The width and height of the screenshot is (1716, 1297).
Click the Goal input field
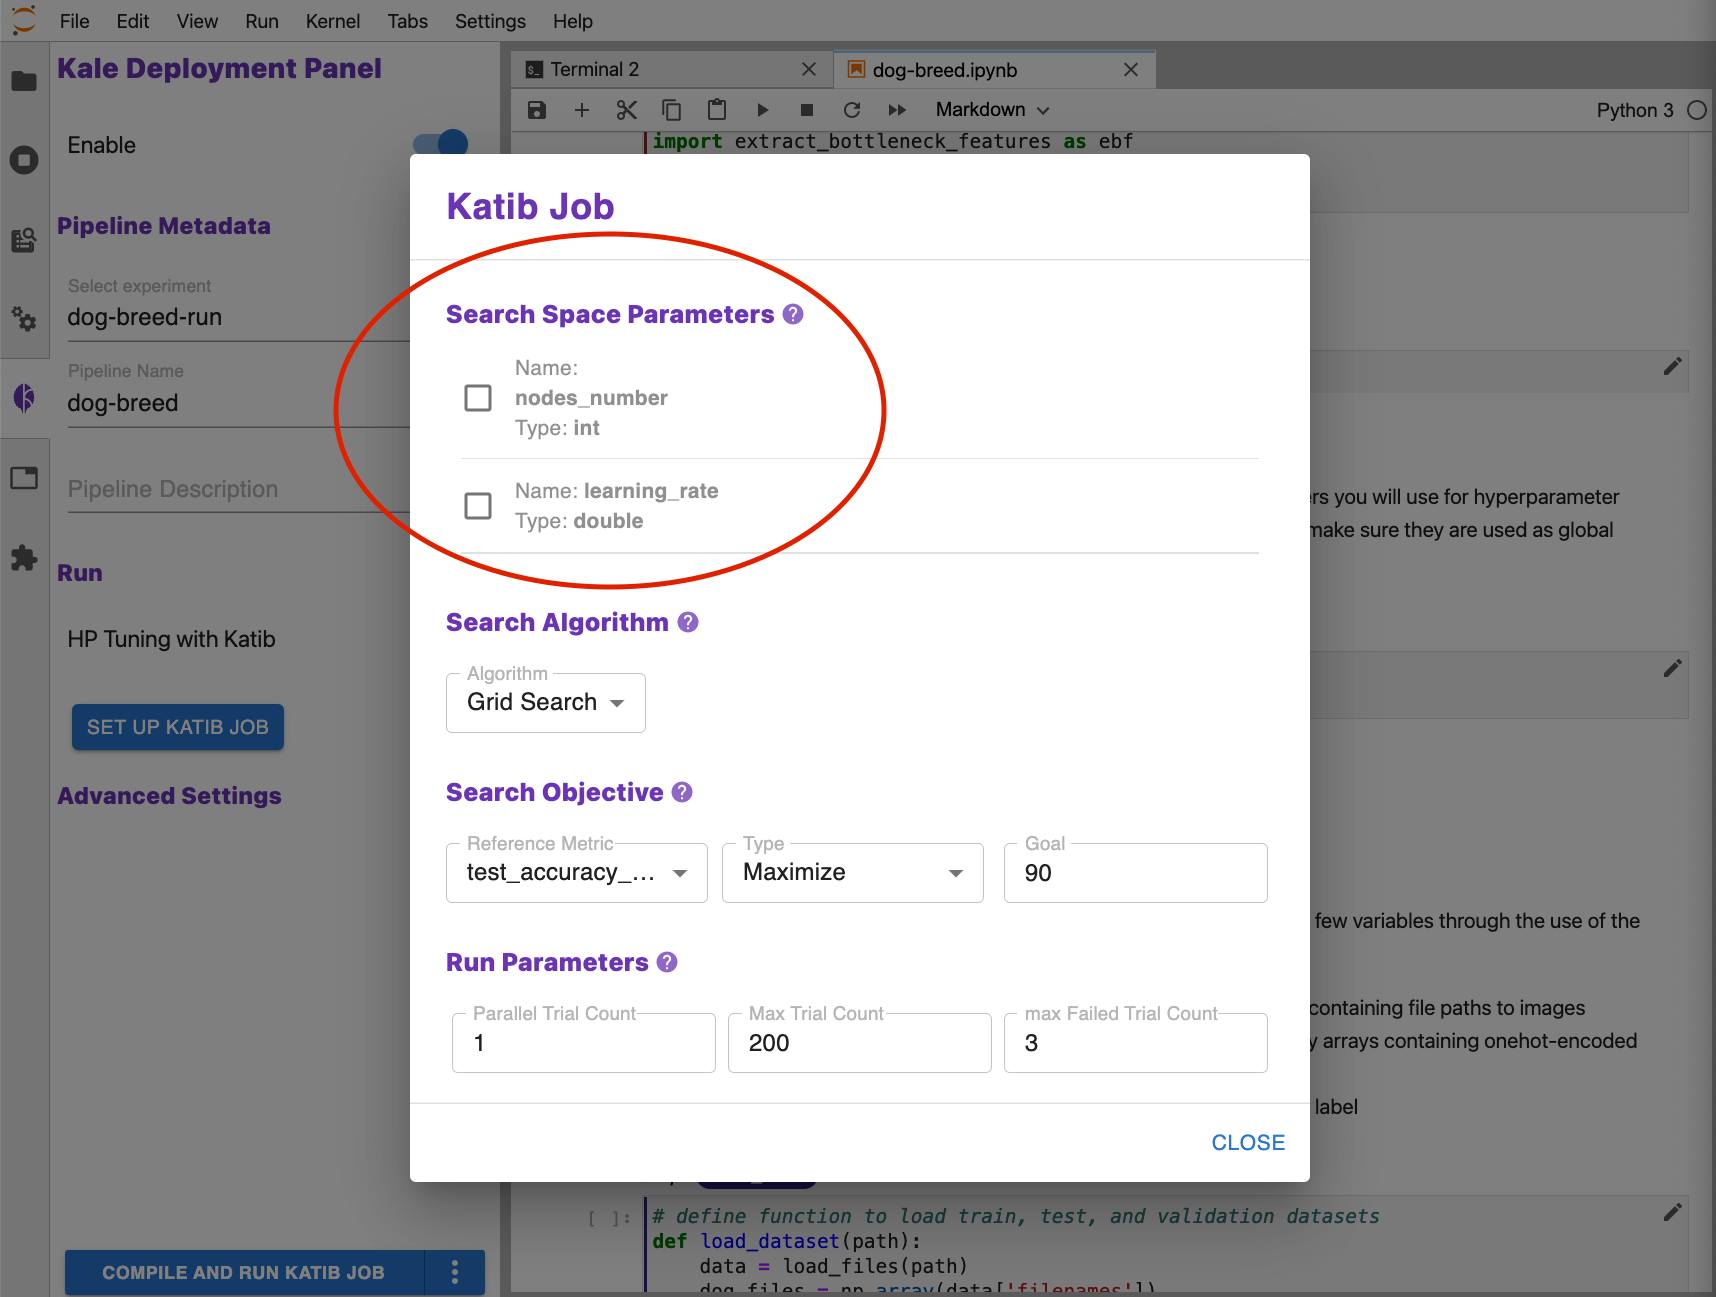tap(1136, 873)
